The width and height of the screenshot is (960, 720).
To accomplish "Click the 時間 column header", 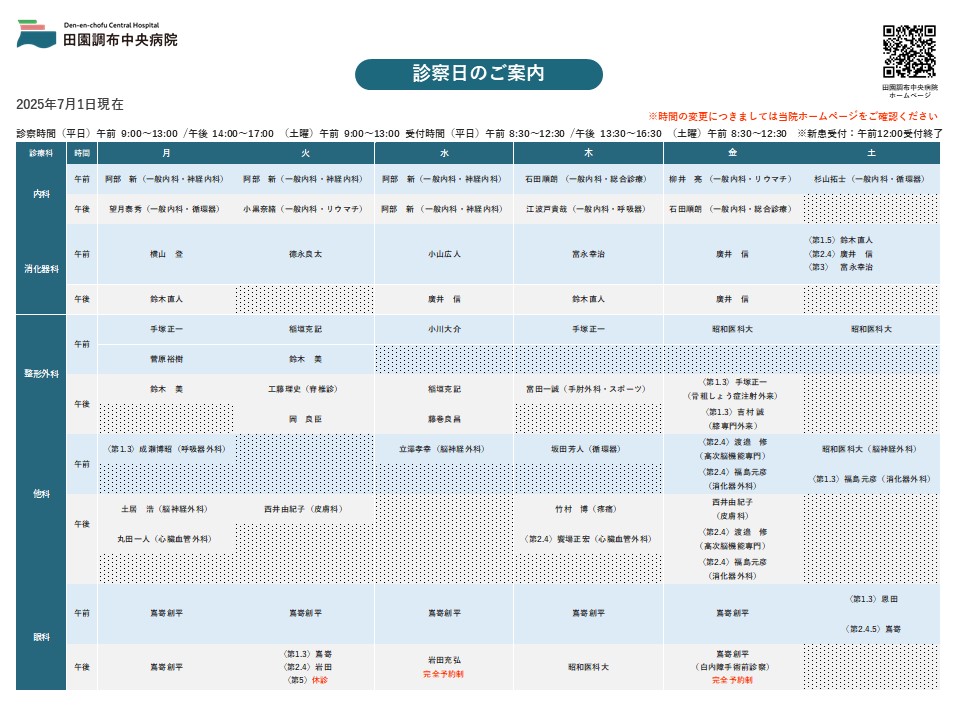I will pyautogui.click(x=82, y=153).
